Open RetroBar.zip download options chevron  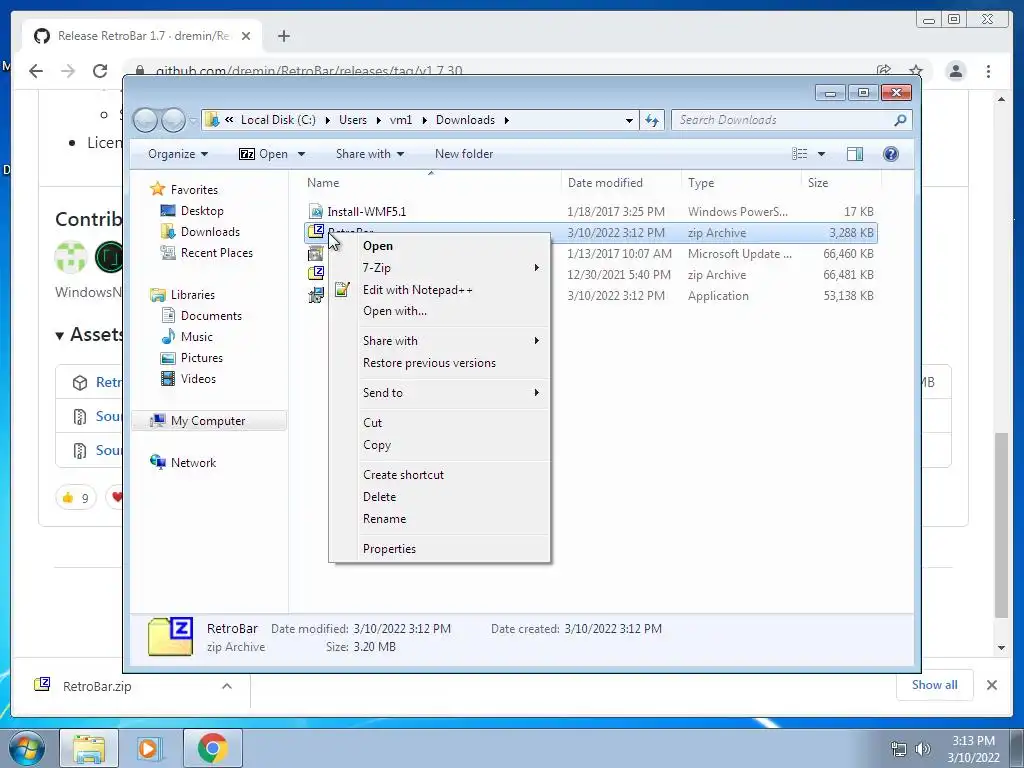pos(227,686)
